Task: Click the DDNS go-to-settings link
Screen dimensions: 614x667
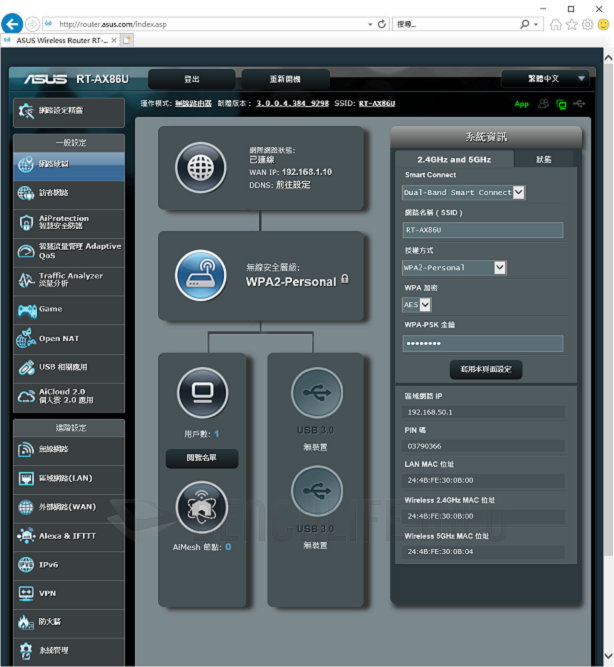Action: (293, 185)
